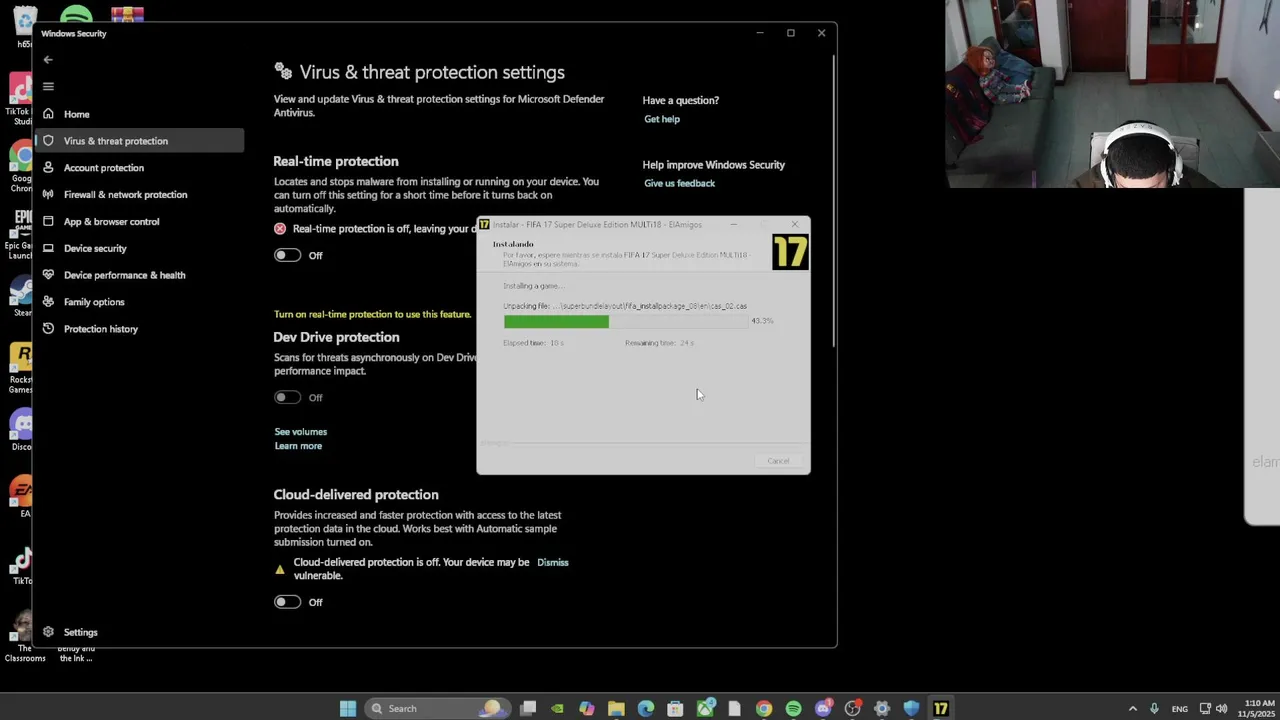Toggle Real-time protection switch

tap(287, 255)
